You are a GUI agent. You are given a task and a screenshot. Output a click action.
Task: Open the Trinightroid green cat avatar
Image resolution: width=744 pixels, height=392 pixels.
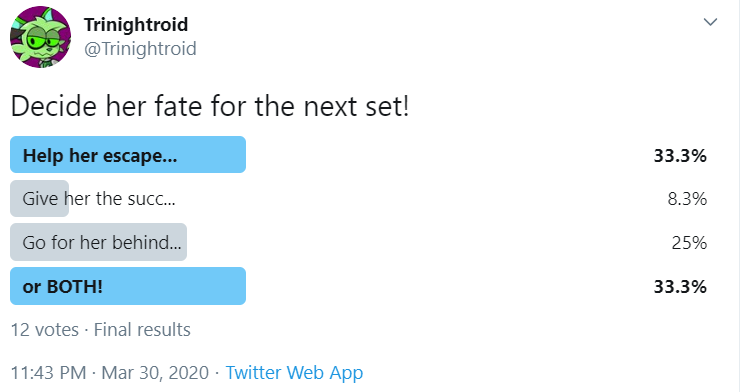pyautogui.click(x=40, y=37)
